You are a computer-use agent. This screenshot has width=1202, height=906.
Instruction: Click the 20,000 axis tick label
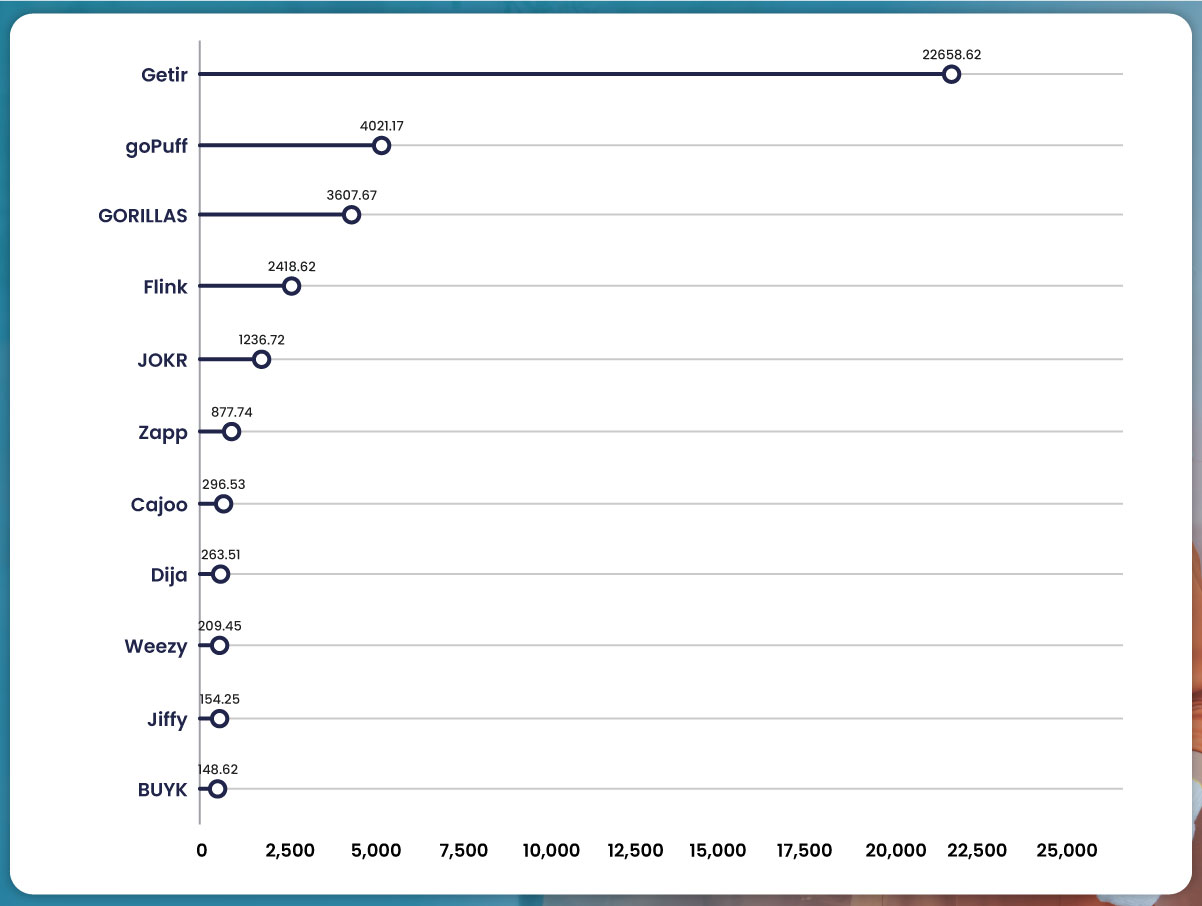(x=895, y=851)
